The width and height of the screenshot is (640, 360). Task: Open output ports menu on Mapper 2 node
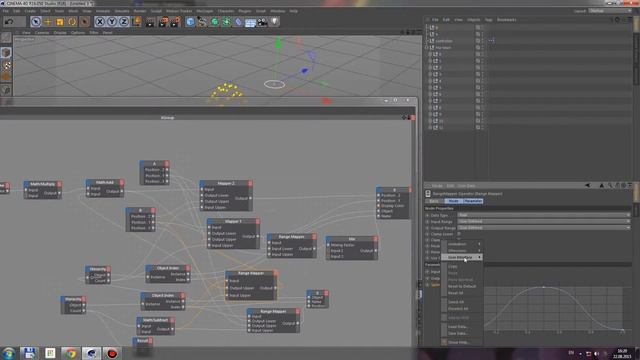click(250, 183)
